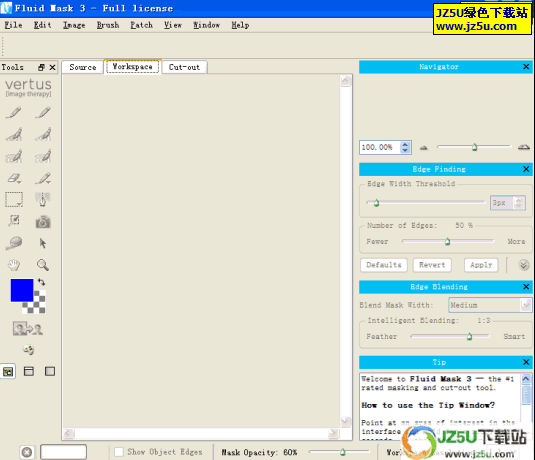
Task: Decrease the 100.00% zoom value with down arrow
Action: (x=405, y=150)
